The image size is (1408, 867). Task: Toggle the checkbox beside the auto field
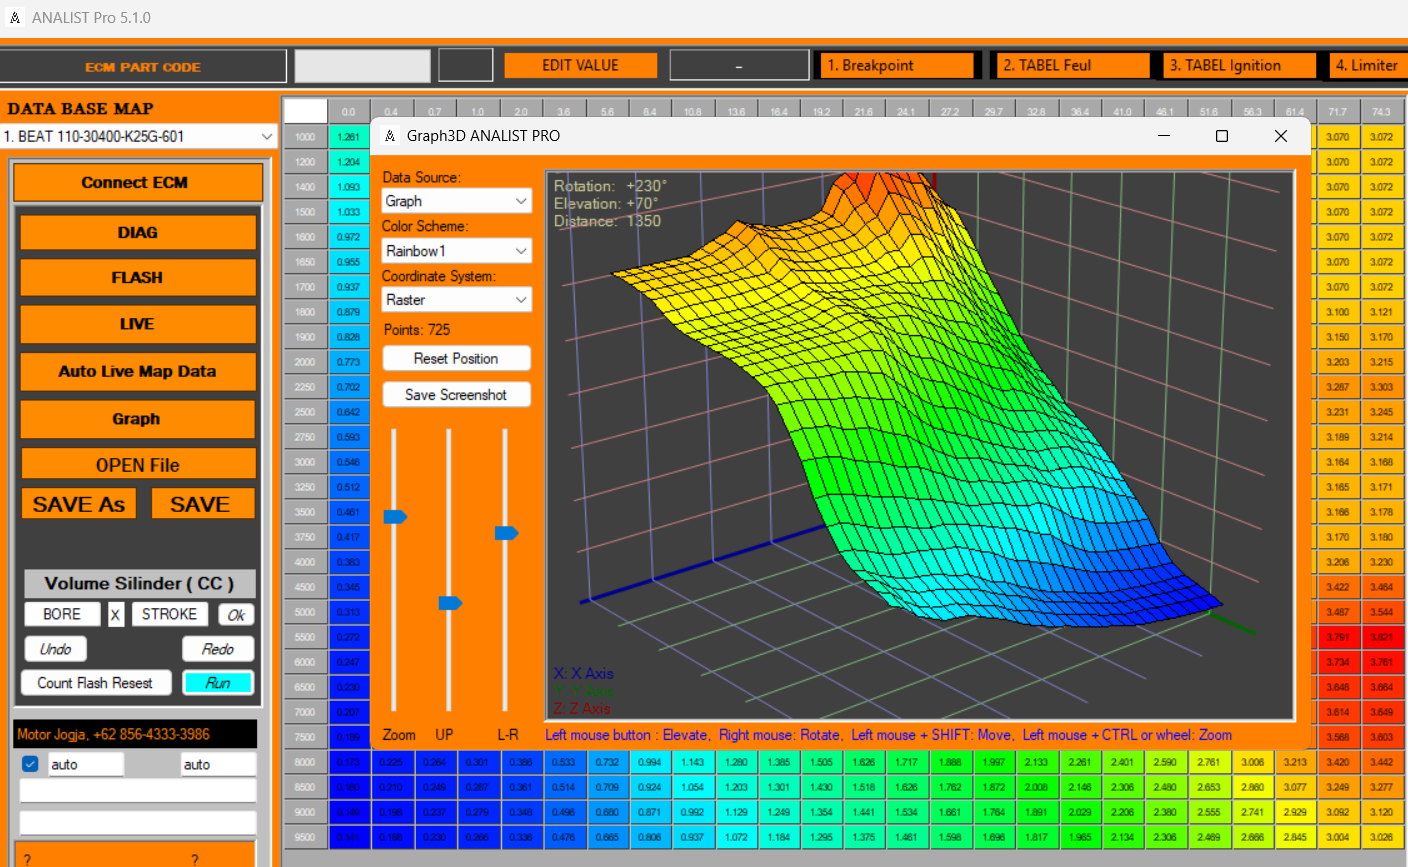click(30, 764)
